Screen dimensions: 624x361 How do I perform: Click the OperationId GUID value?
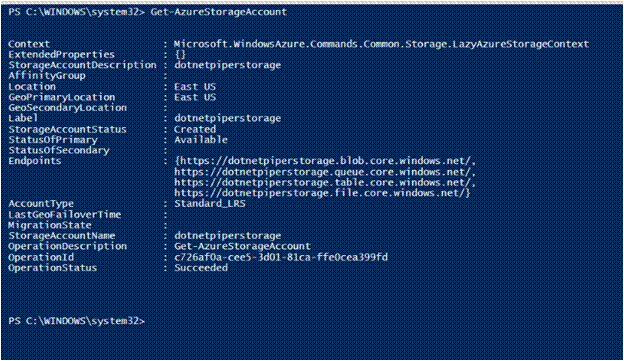coord(281,257)
